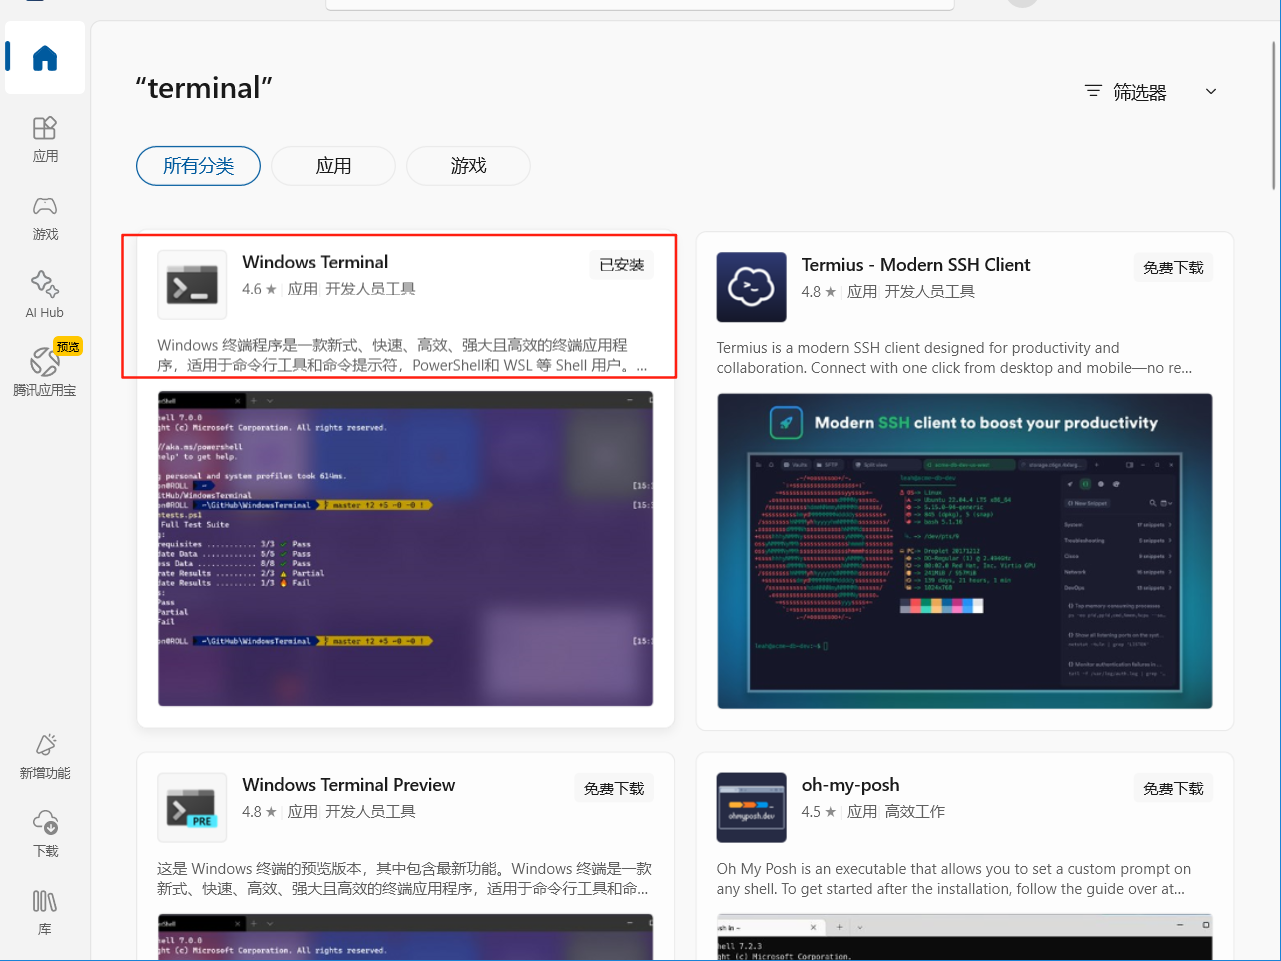The height and width of the screenshot is (961, 1281).
Task: Go to the Home icon in the sidebar
Action: 45,58
